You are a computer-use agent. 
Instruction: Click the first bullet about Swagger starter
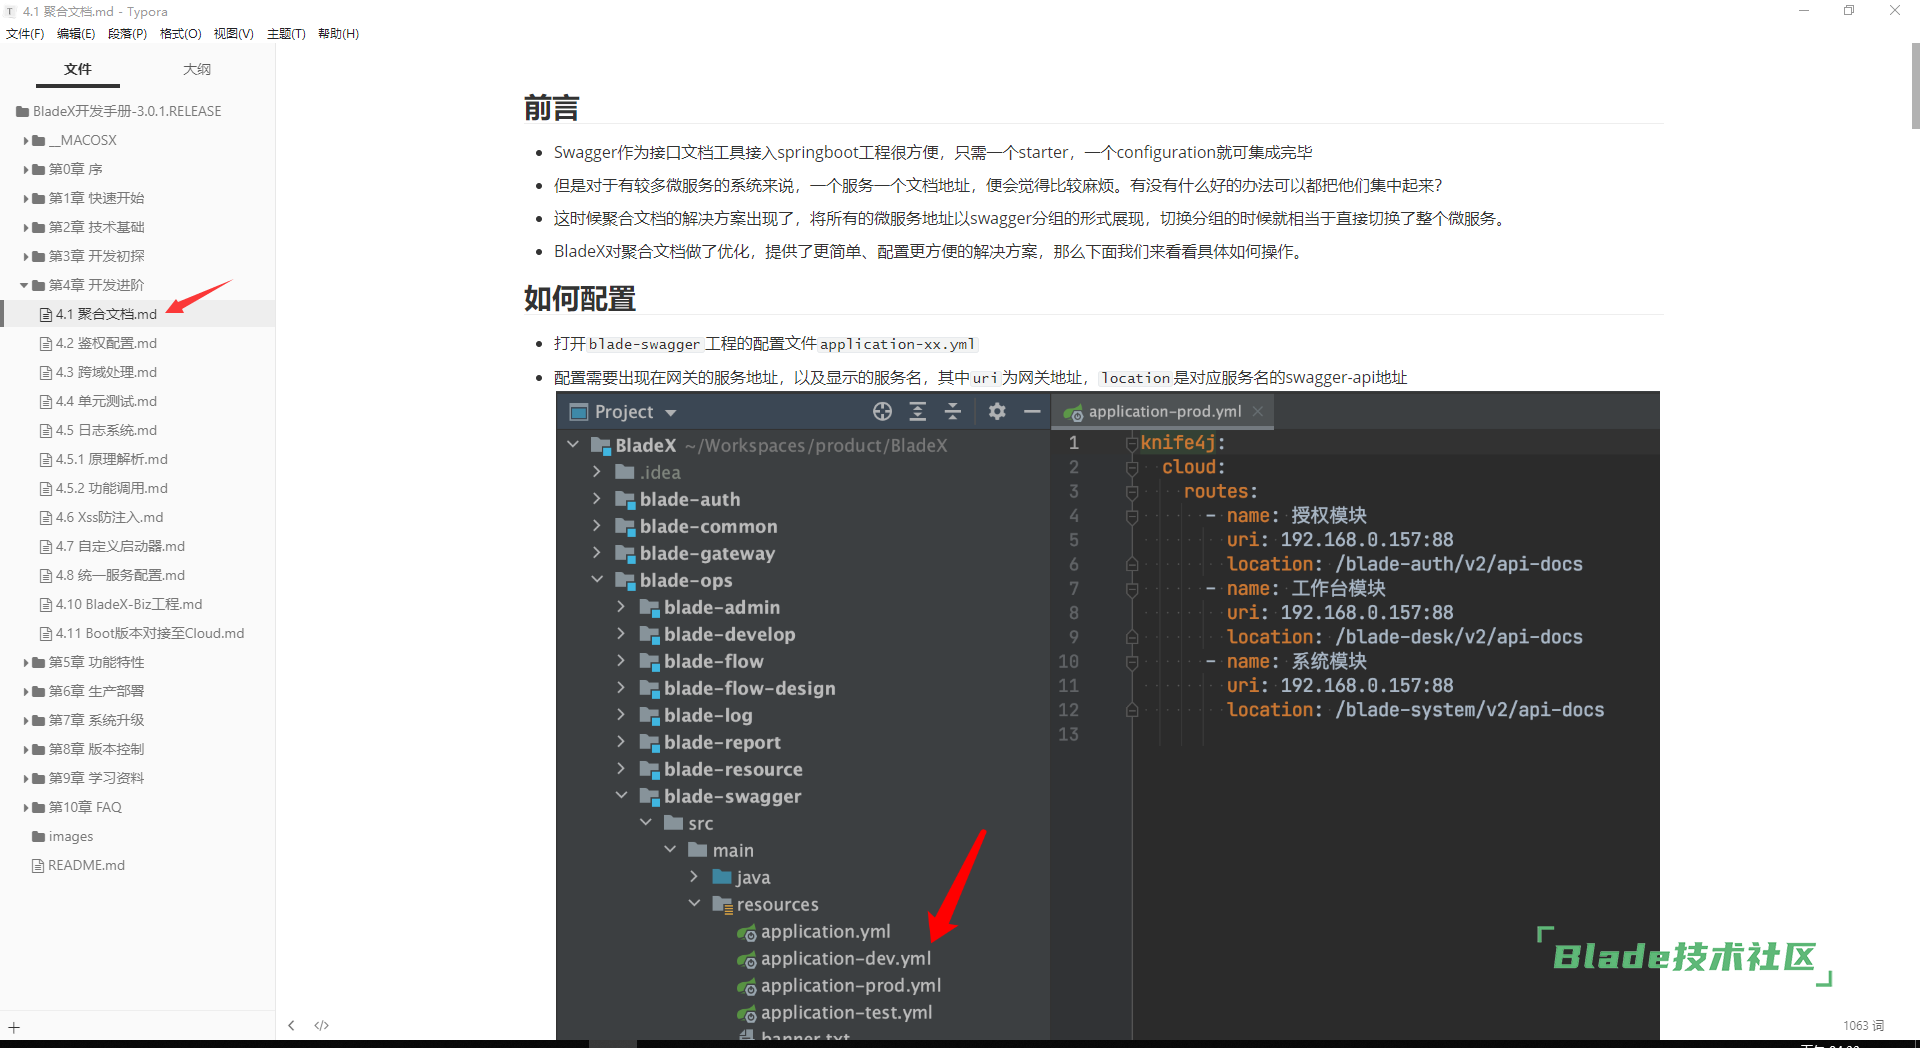point(932,152)
